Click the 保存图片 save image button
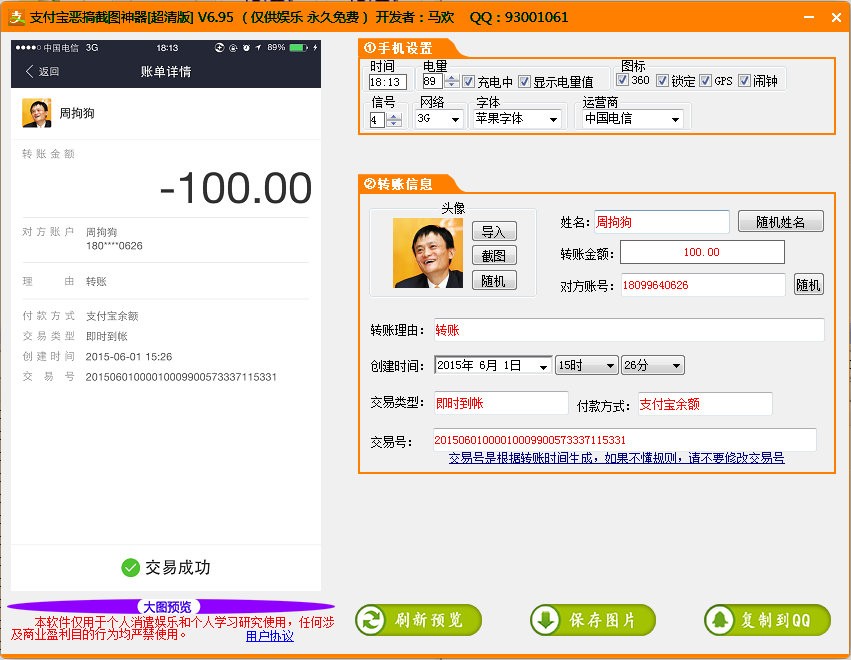The height and width of the screenshot is (660, 851). point(593,620)
